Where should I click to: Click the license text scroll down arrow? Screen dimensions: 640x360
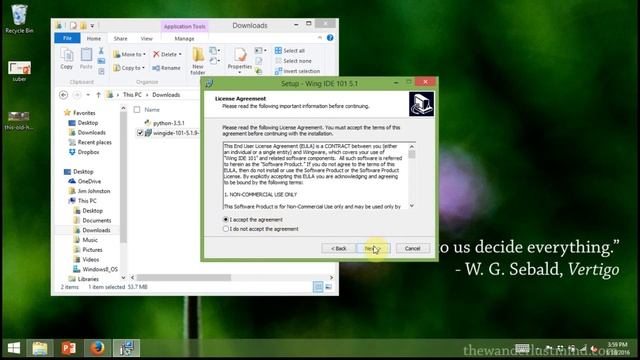(x=412, y=206)
